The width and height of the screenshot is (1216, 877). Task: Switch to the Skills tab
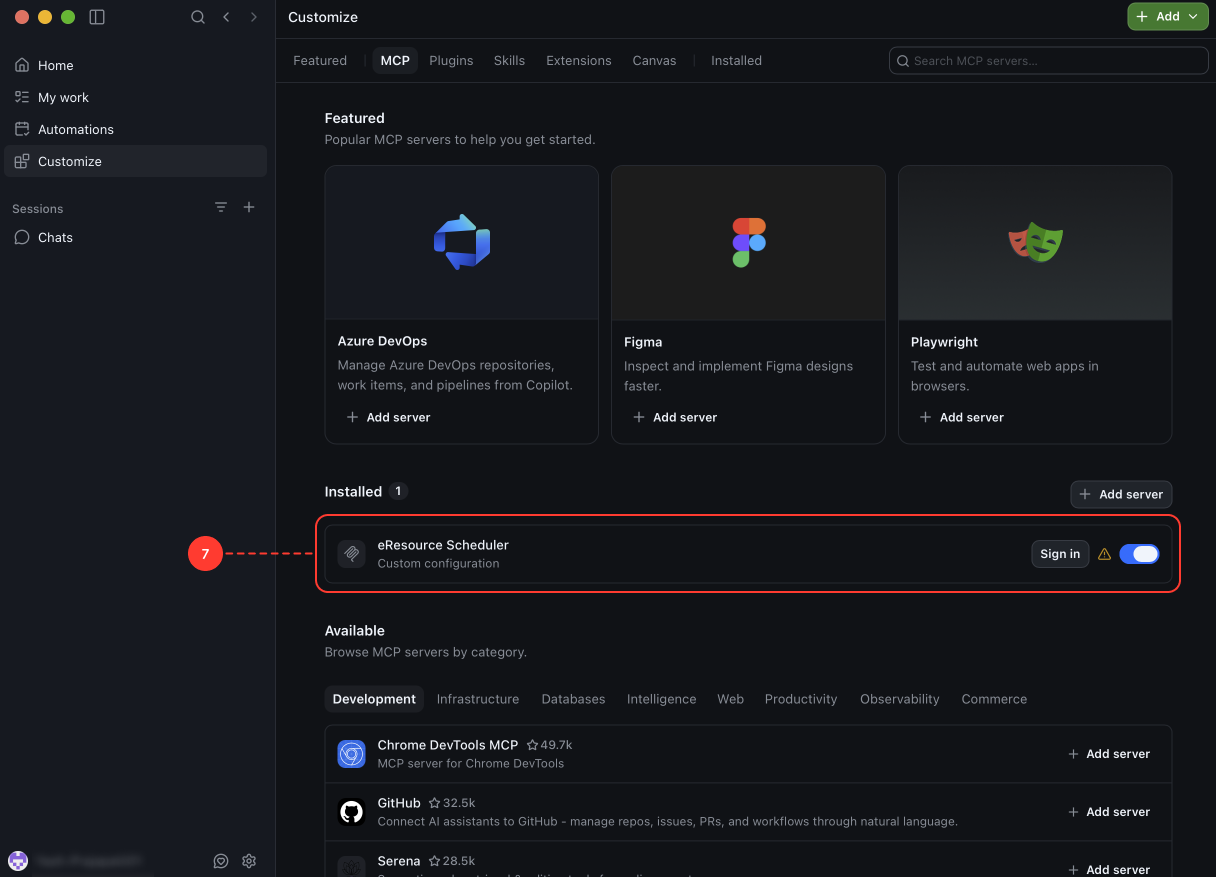click(509, 60)
